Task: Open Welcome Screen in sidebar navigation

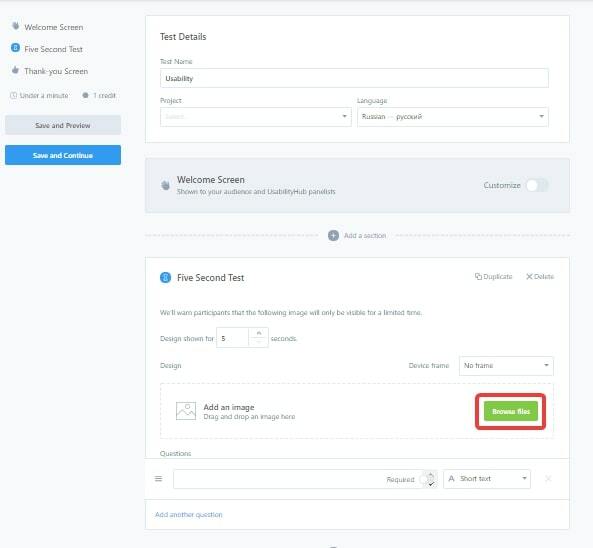Action: click(x=54, y=27)
